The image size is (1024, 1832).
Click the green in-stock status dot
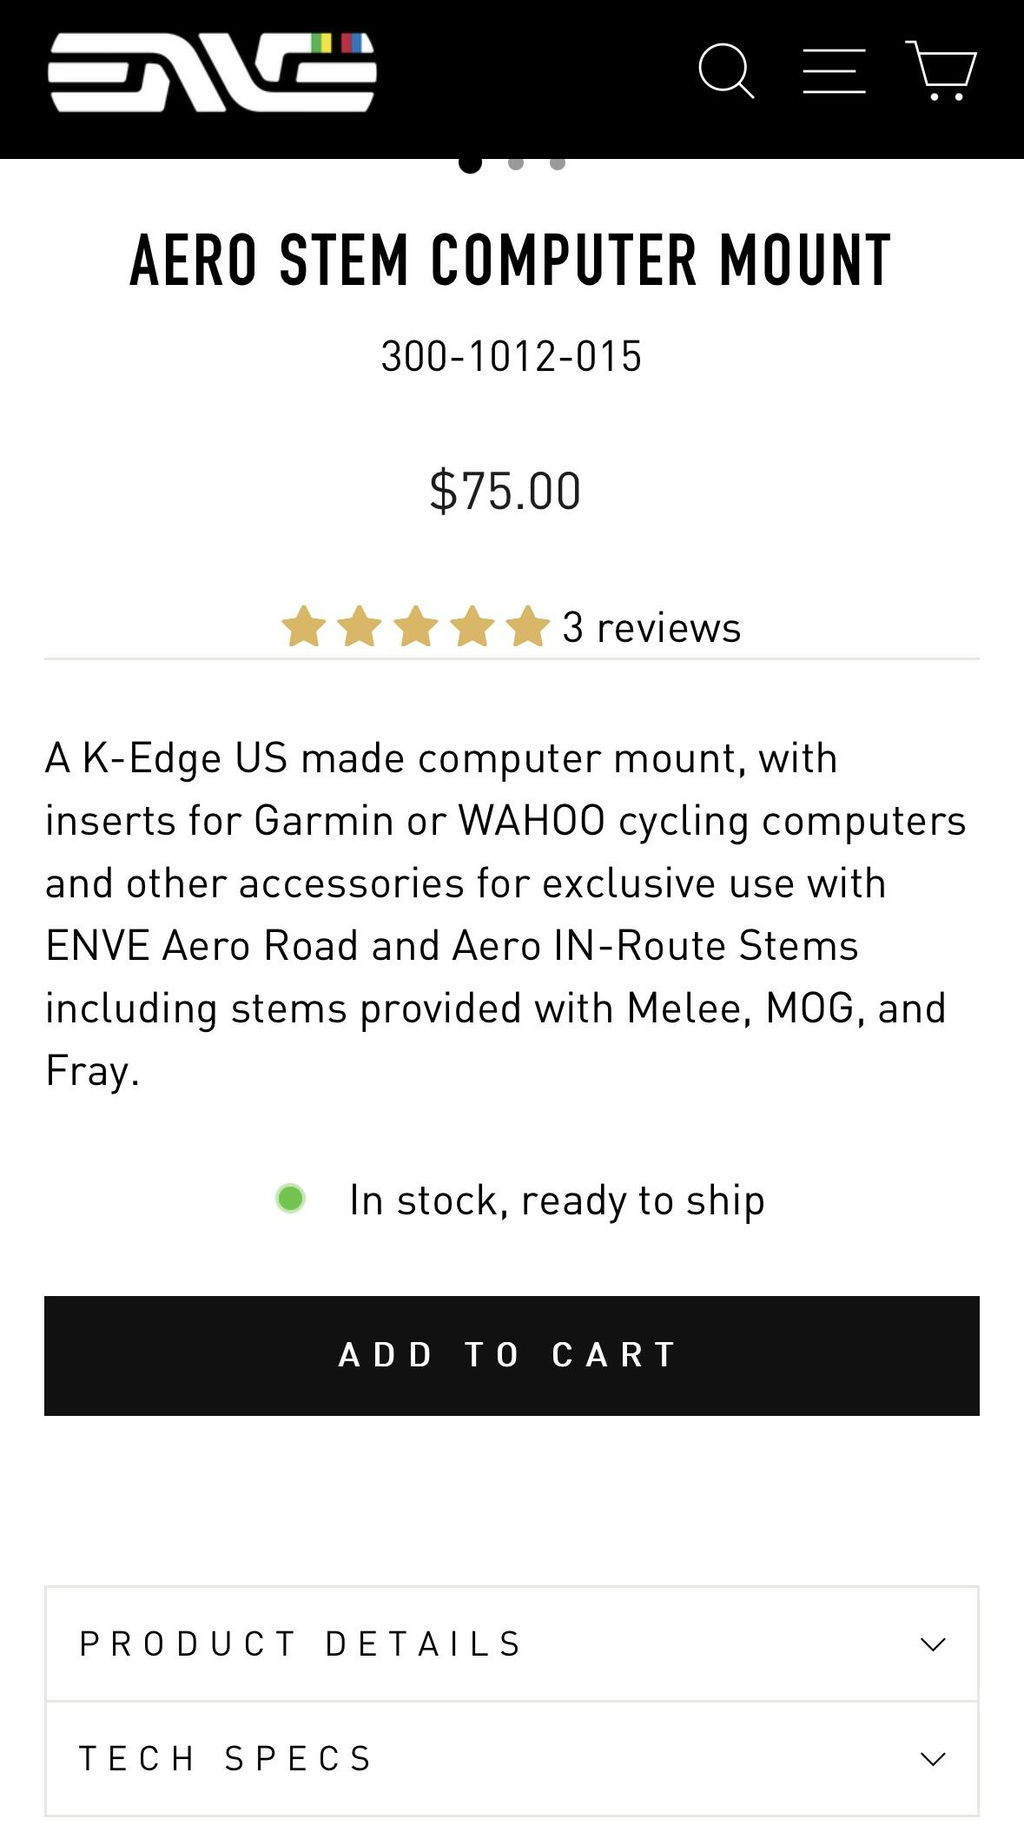[290, 1198]
